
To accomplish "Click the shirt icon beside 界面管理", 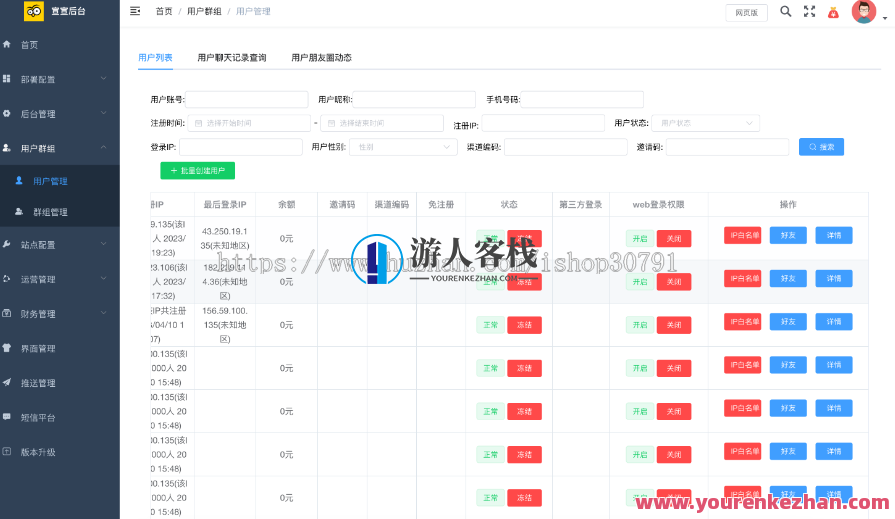I will (7, 348).
